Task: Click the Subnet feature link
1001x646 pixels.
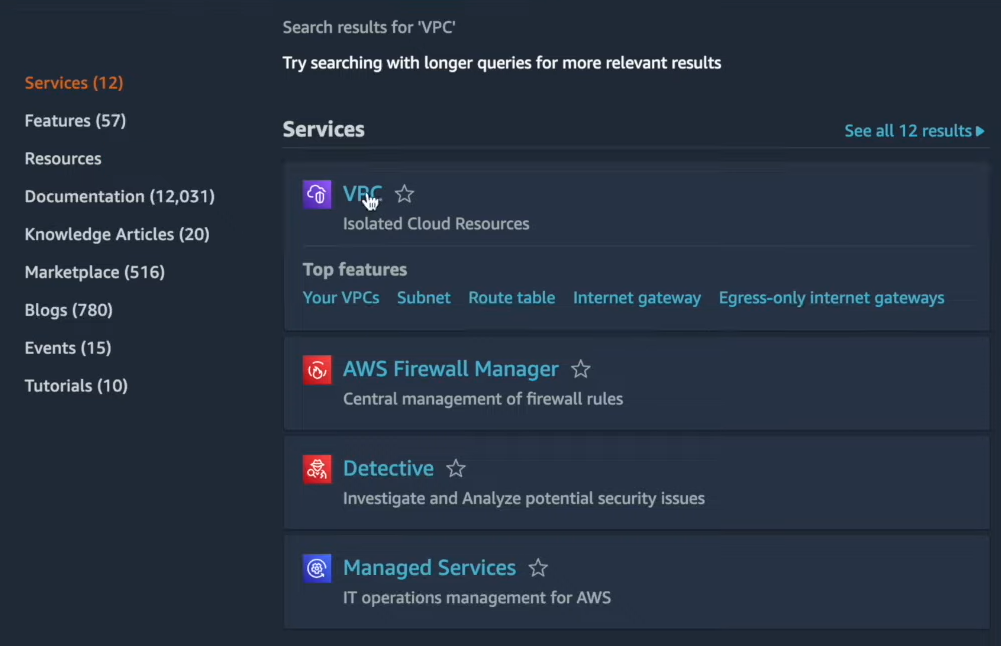Action: (x=423, y=297)
